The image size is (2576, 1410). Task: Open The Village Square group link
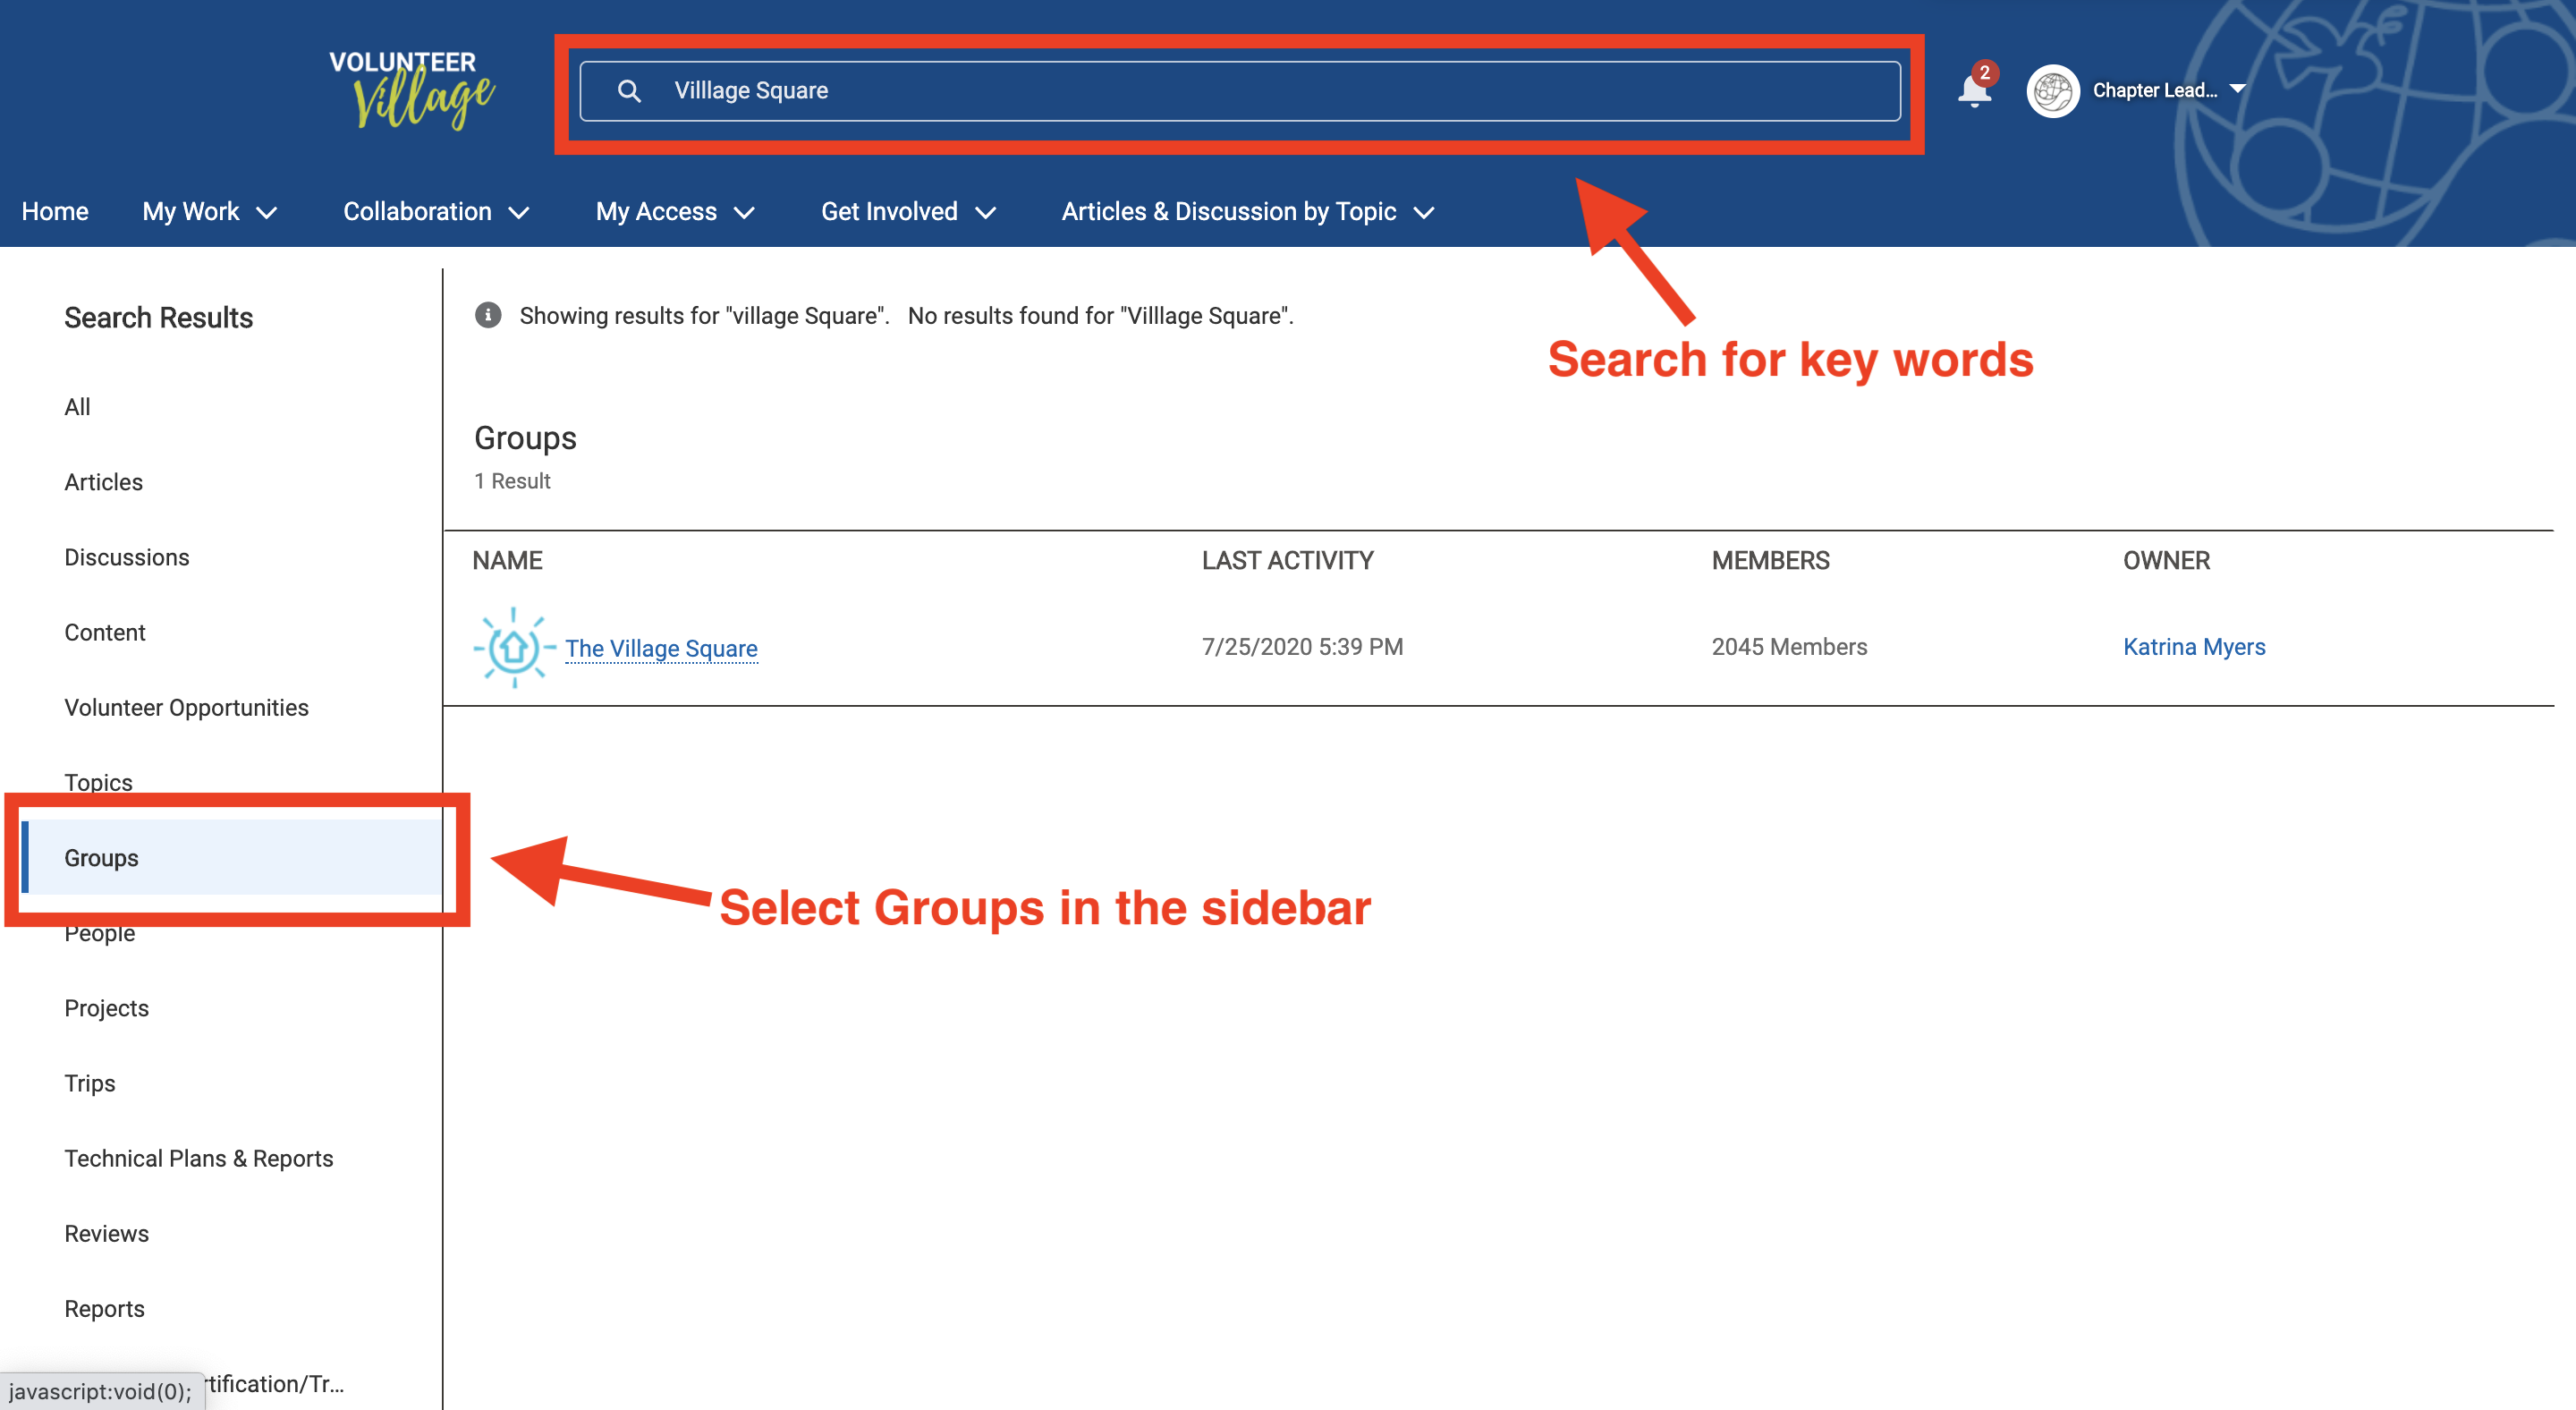[661, 648]
